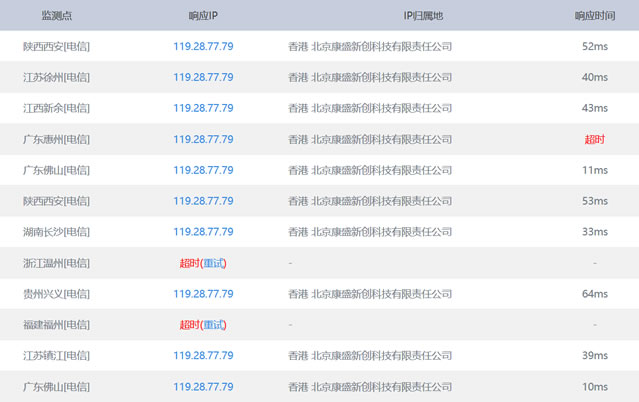Click the 响应IP column header

[x=203, y=16]
